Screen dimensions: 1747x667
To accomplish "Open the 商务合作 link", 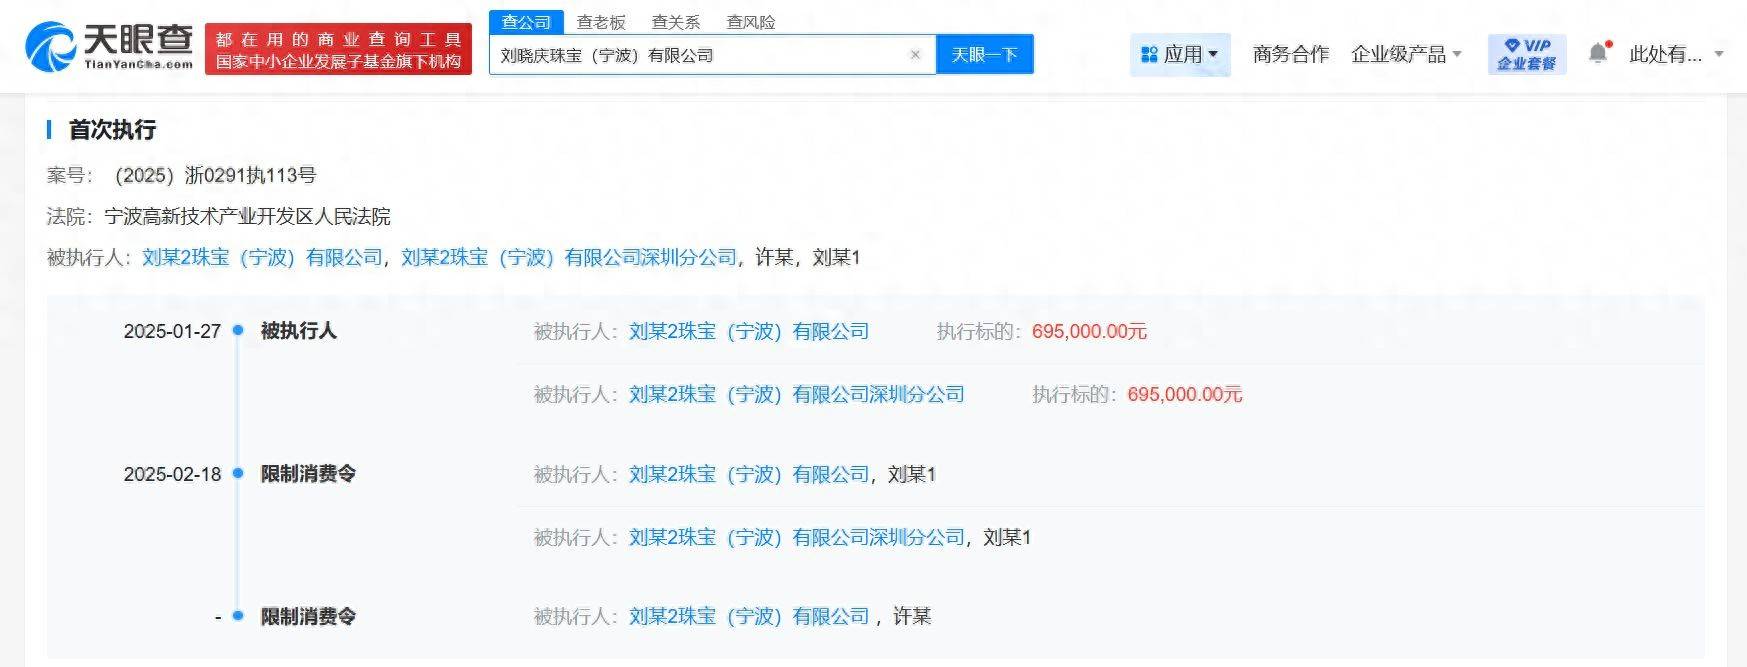I will (x=1291, y=54).
